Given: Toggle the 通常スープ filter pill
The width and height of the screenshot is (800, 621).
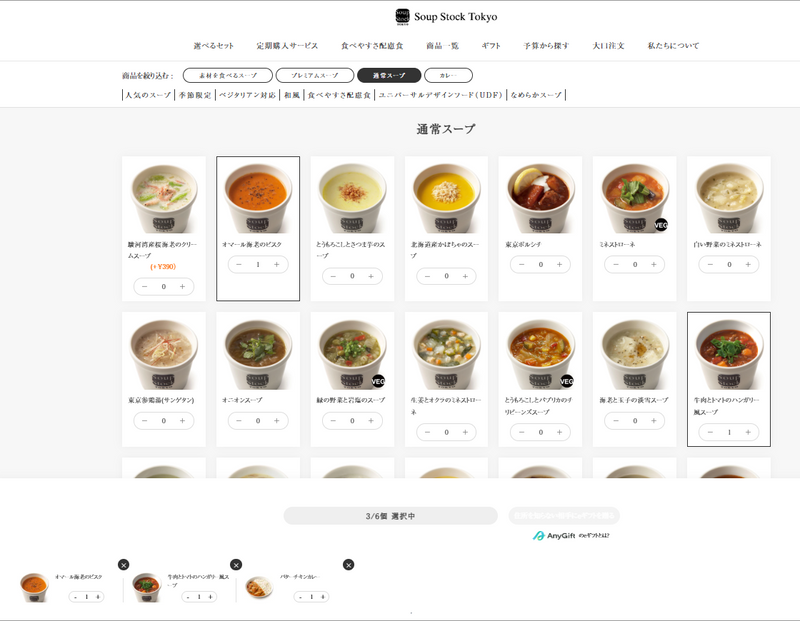Looking at the screenshot, I should [x=389, y=76].
